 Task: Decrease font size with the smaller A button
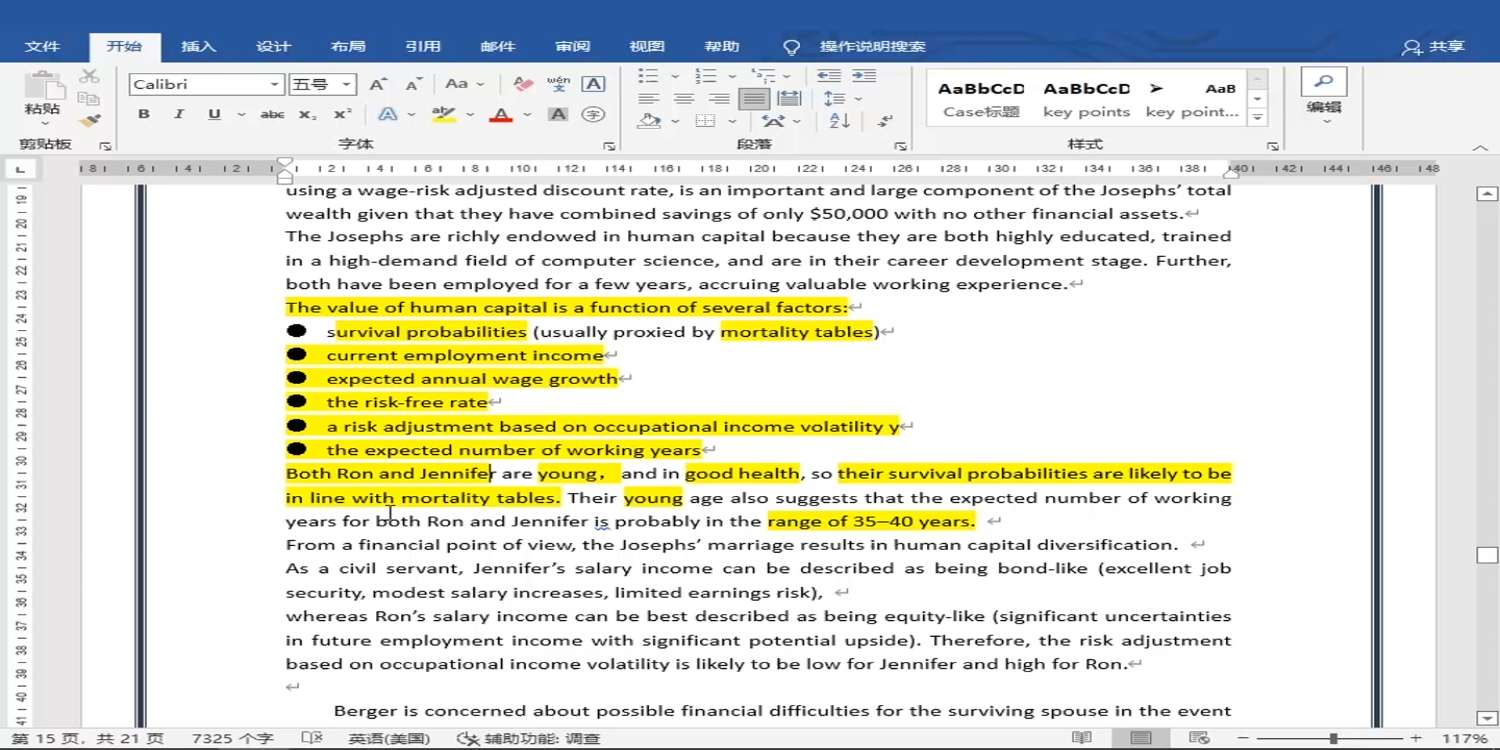[413, 85]
